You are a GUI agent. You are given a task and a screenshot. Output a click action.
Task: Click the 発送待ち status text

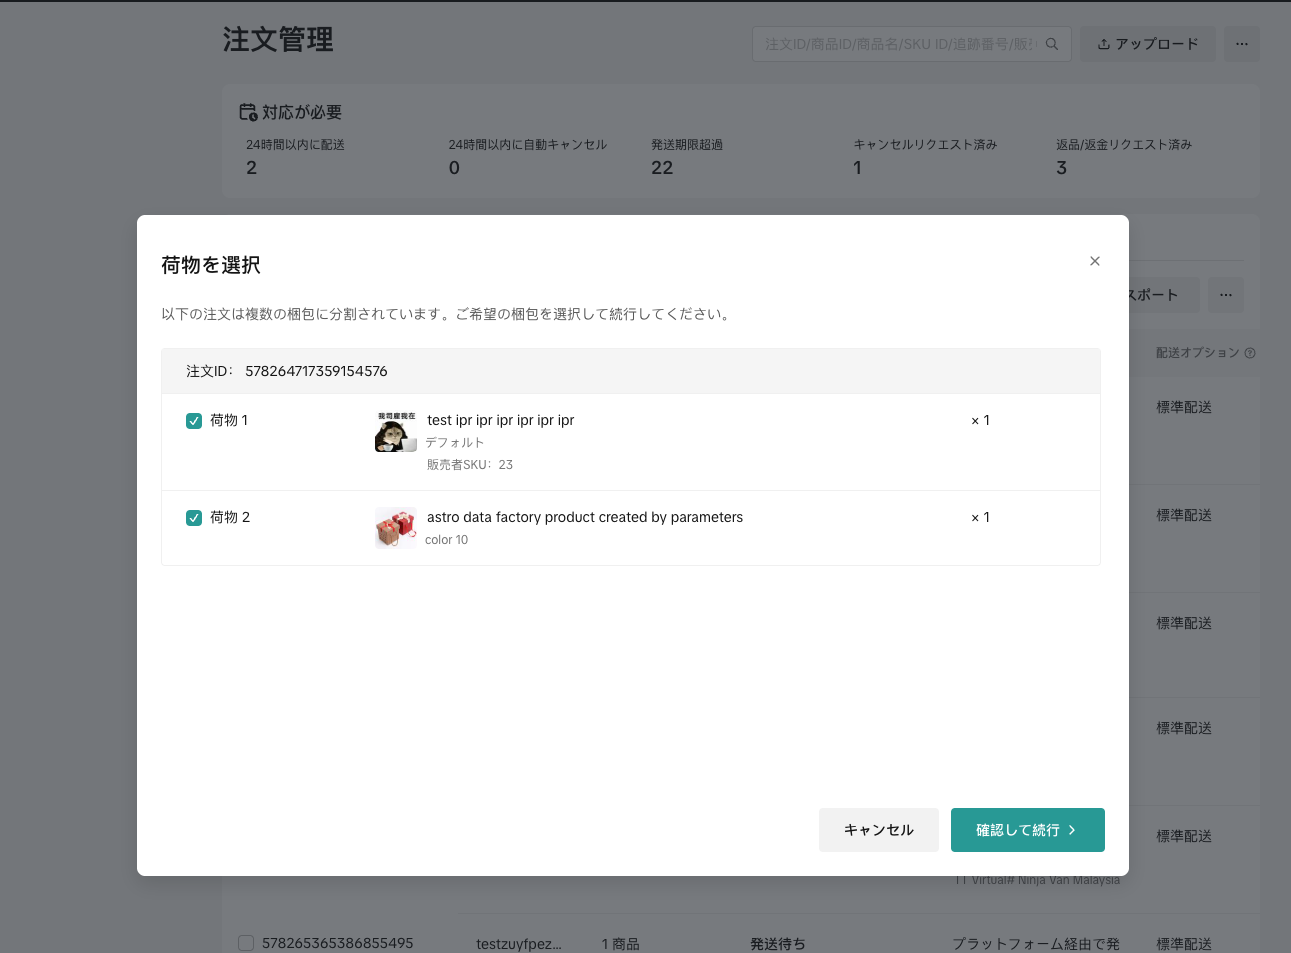[x=778, y=944]
